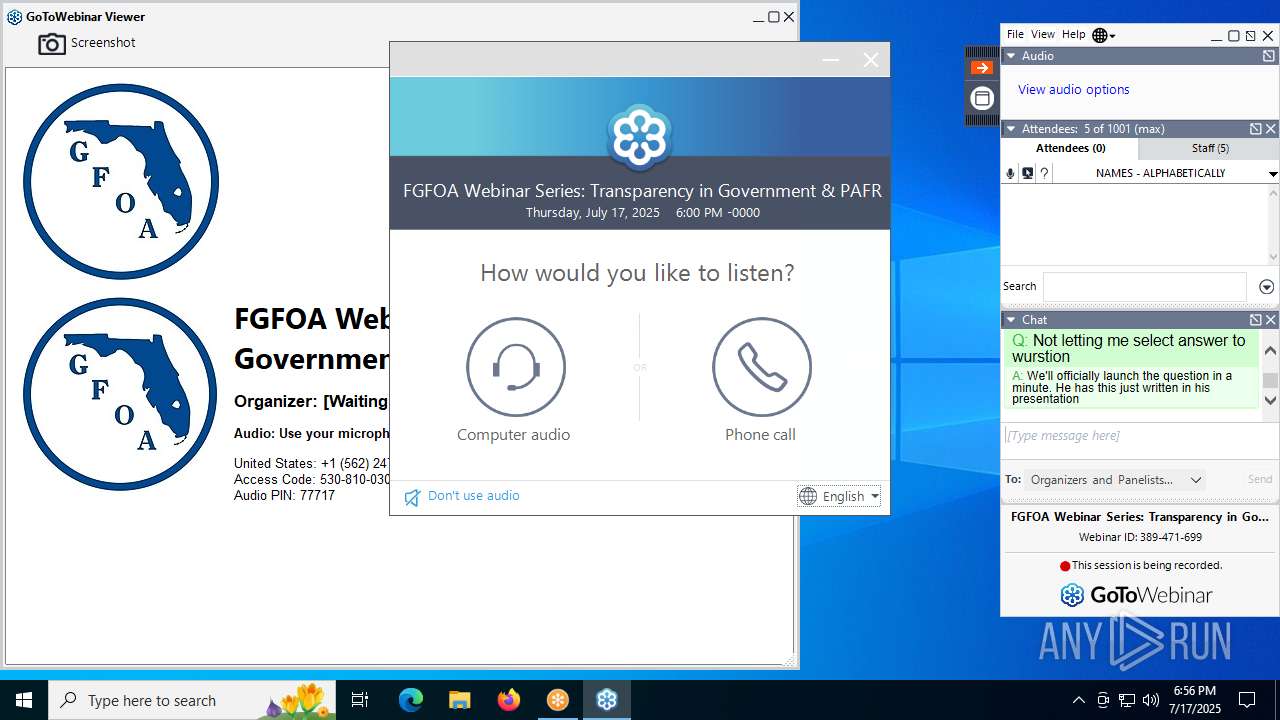Click the attendee Search field
Viewport: 1280px width, 720px height.
coord(1144,287)
